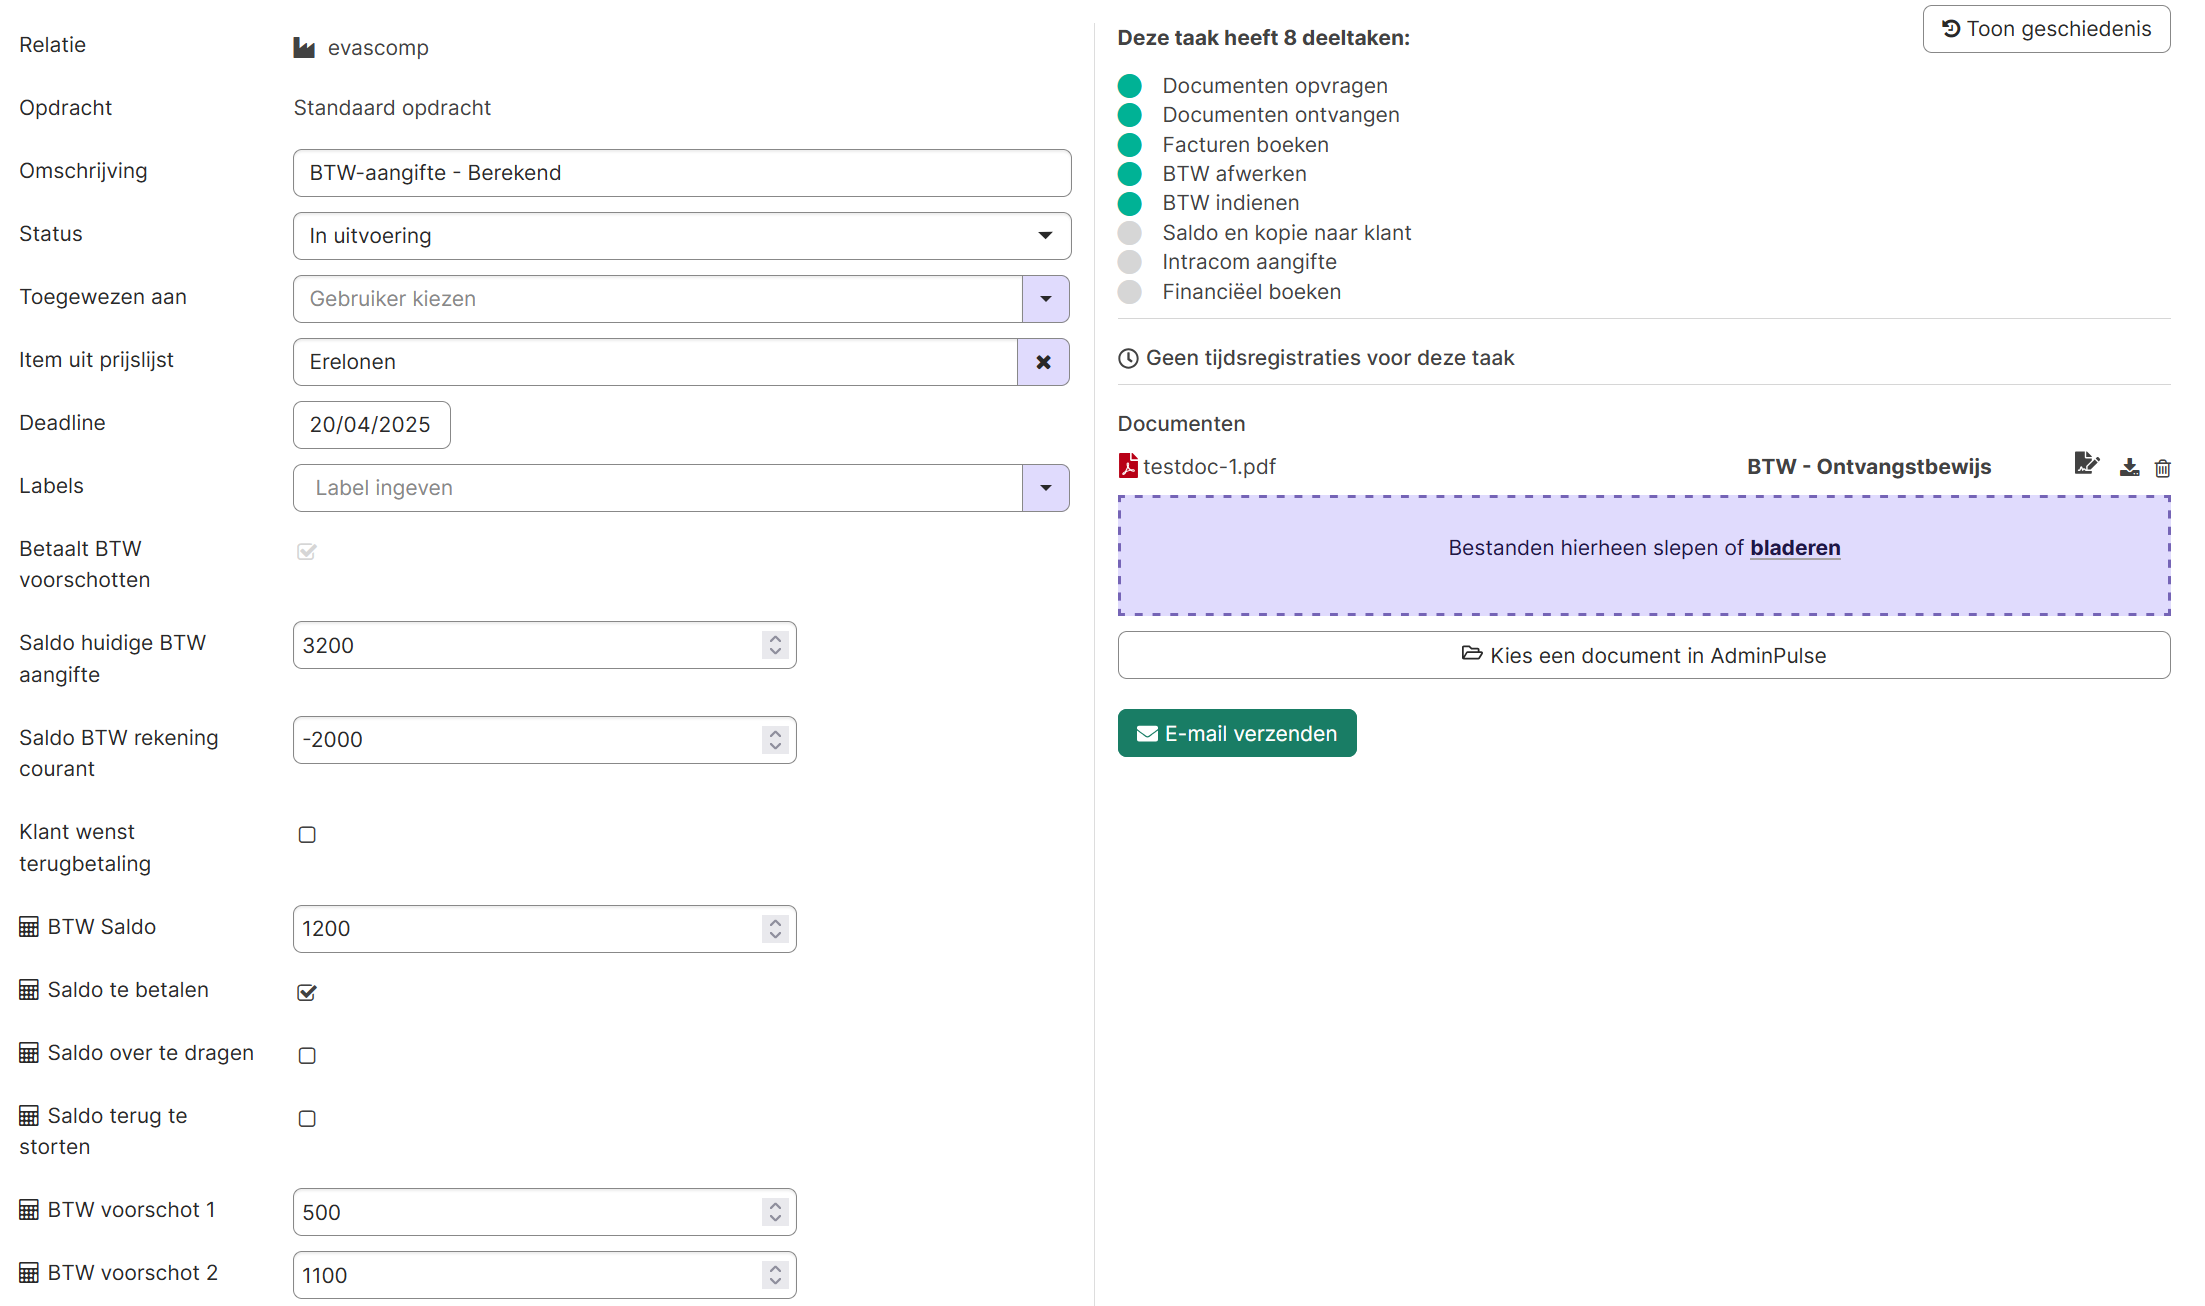Open the Status dropdown showing In uitvoering

681,236
